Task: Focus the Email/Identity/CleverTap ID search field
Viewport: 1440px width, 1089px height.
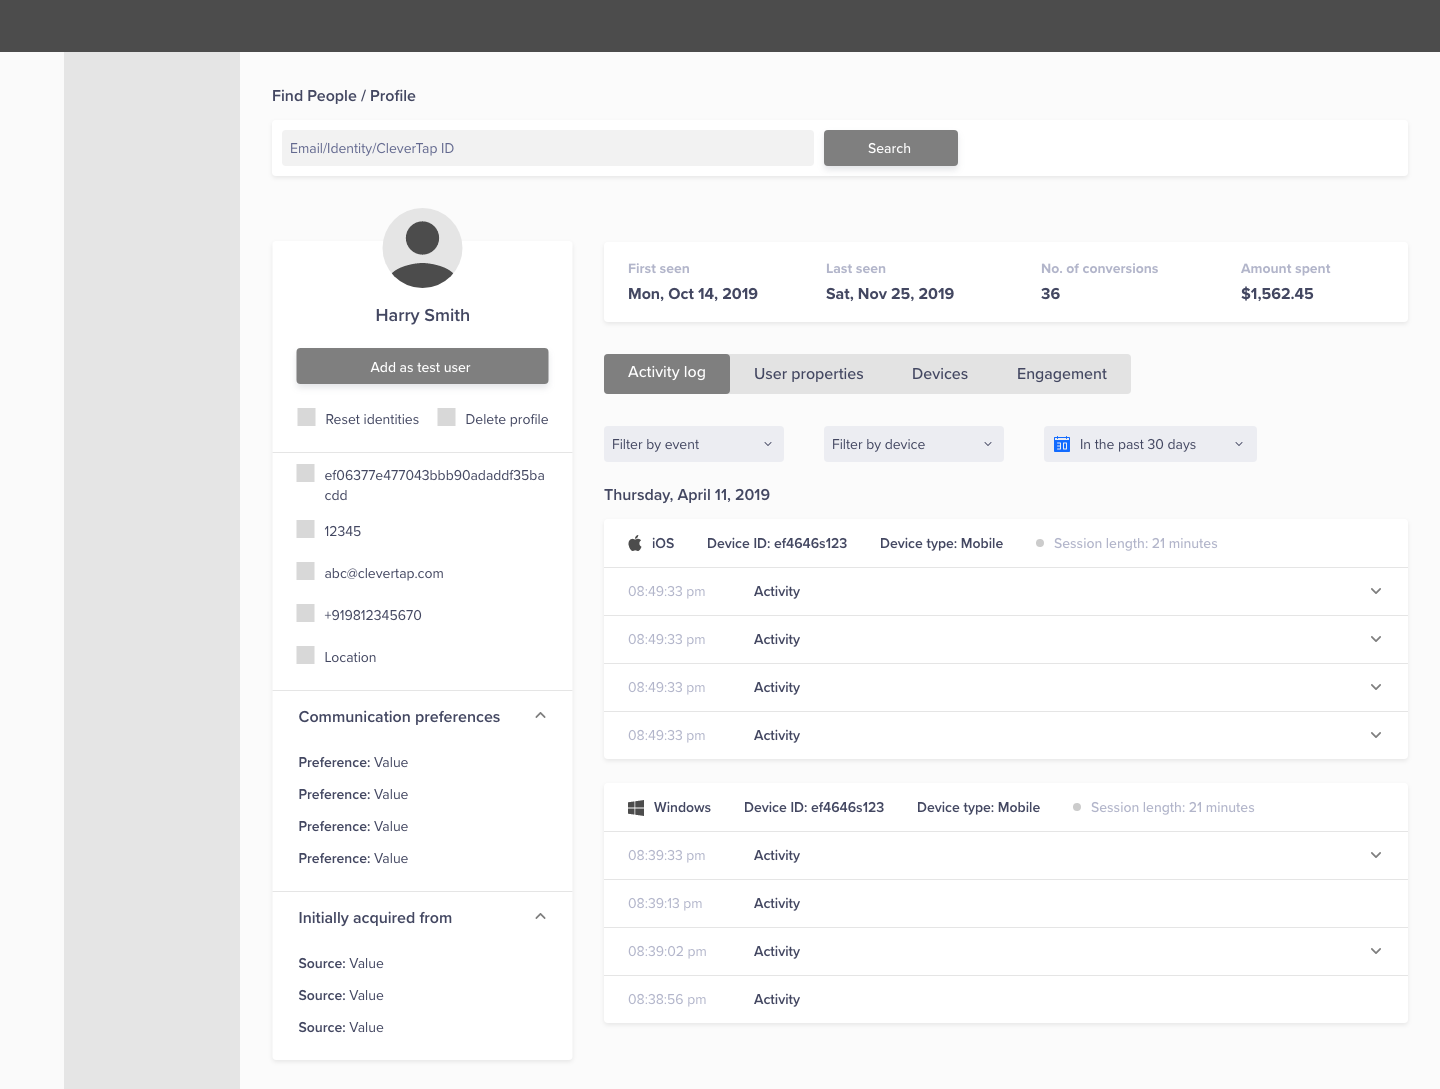Action: (x=547, y=148)
